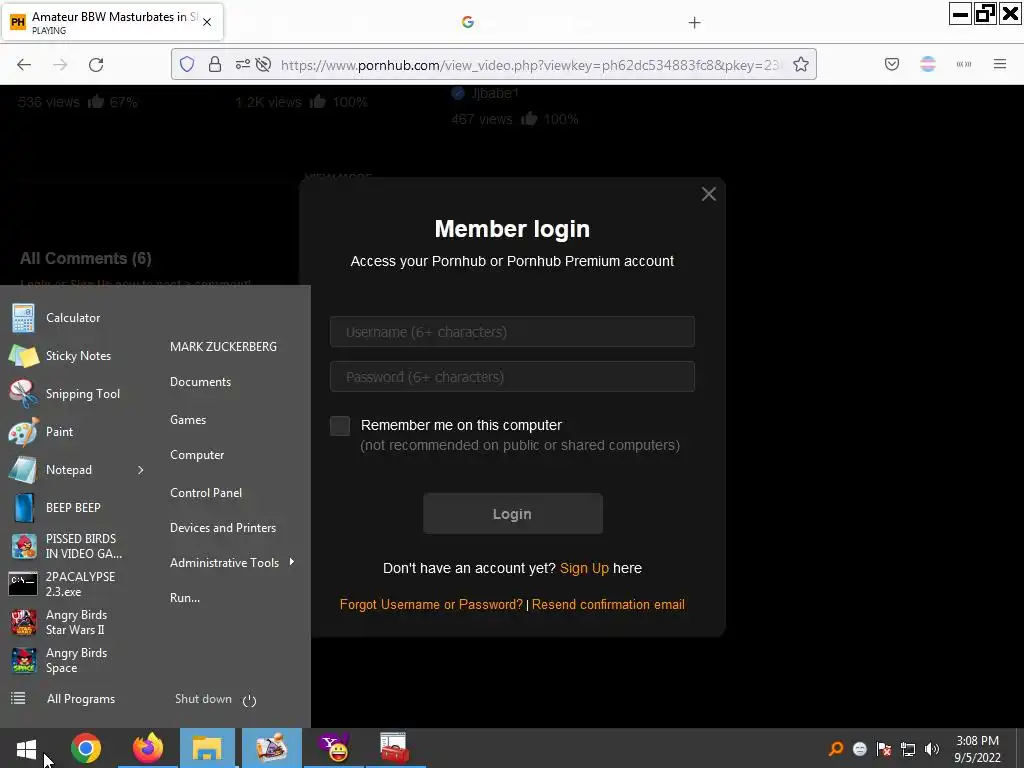Open a new browser tab

click(x=694, y=23)
